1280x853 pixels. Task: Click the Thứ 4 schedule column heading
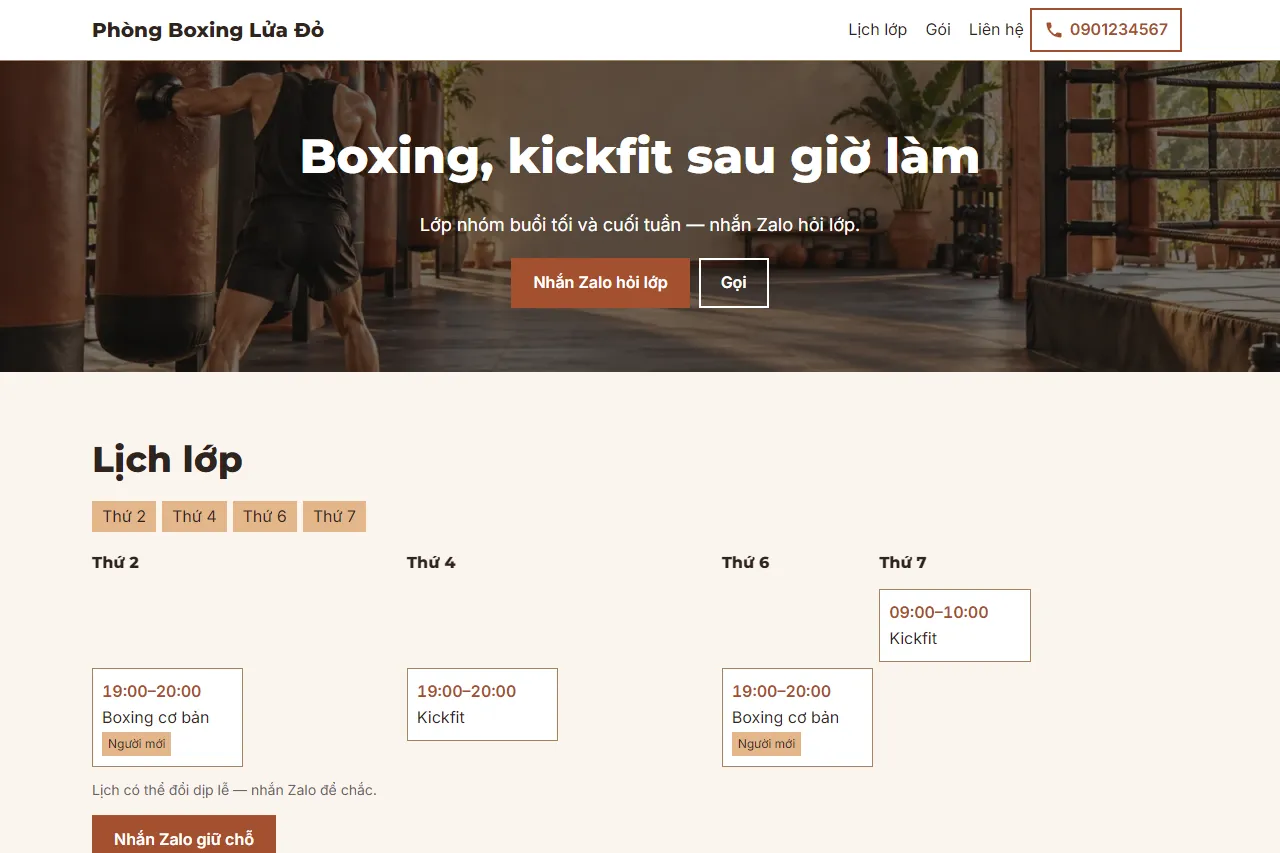click(x=431, y=562)
